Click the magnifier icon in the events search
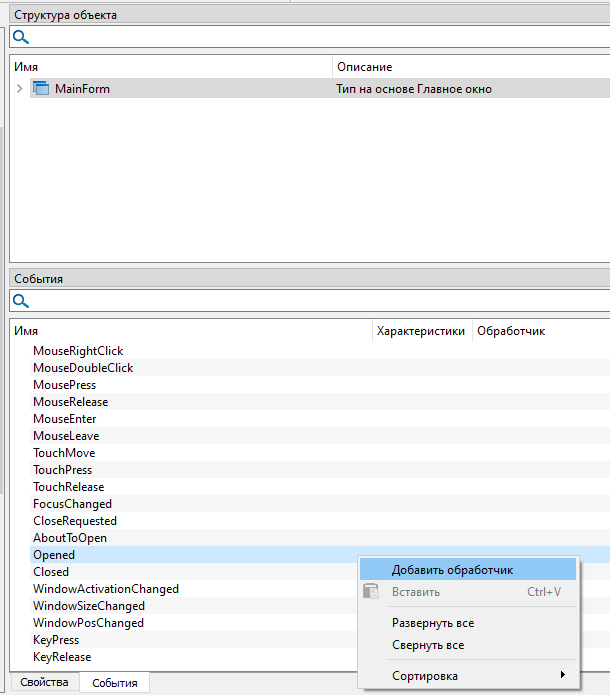 pyautogui.click(x=20, y=301)
